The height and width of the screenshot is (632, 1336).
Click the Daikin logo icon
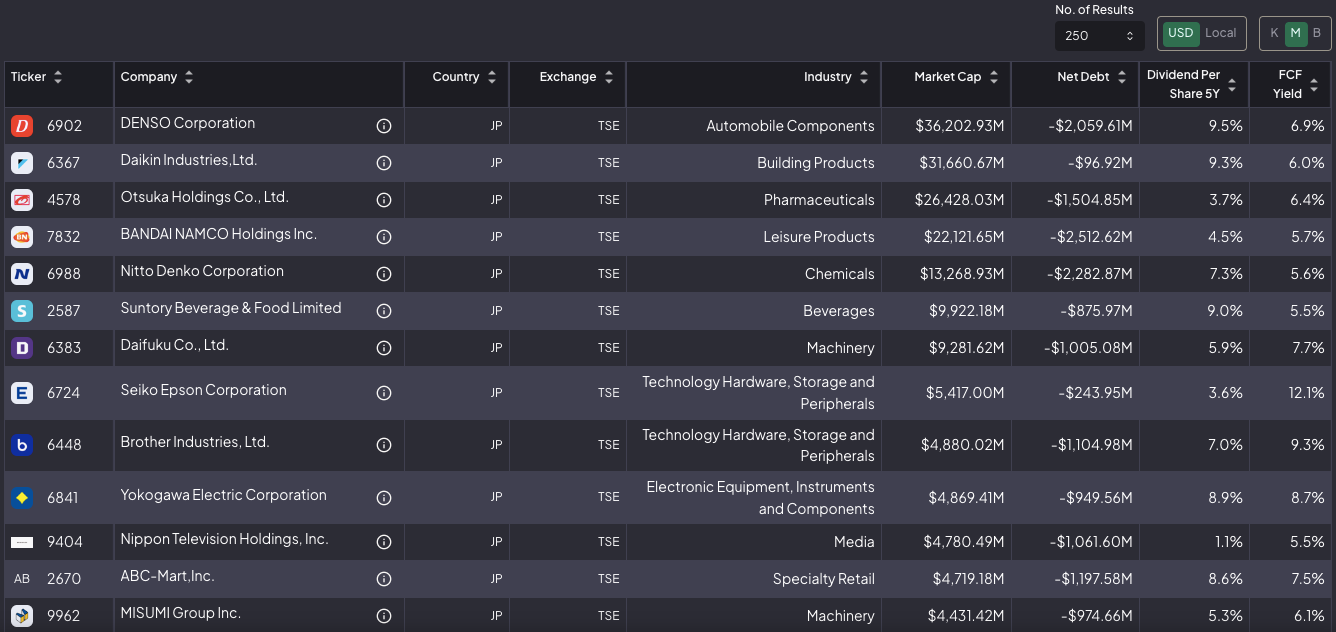(22, 163)
